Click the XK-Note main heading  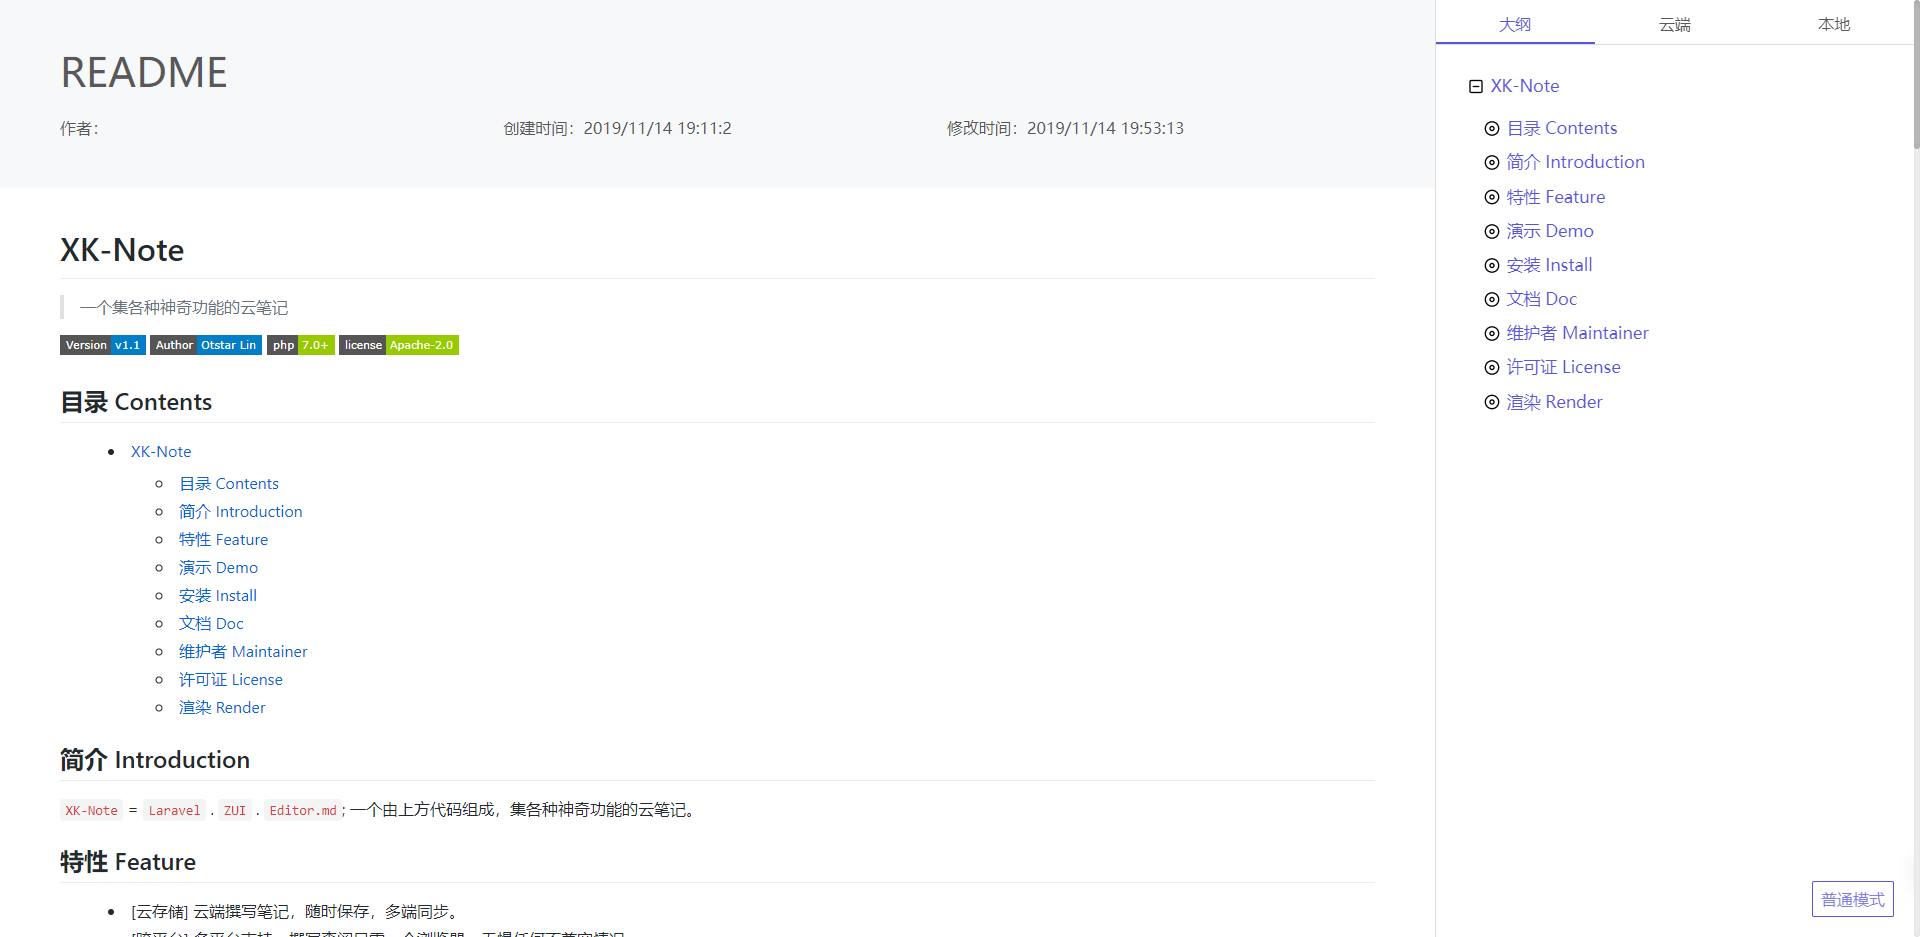[x=122, y=250]
